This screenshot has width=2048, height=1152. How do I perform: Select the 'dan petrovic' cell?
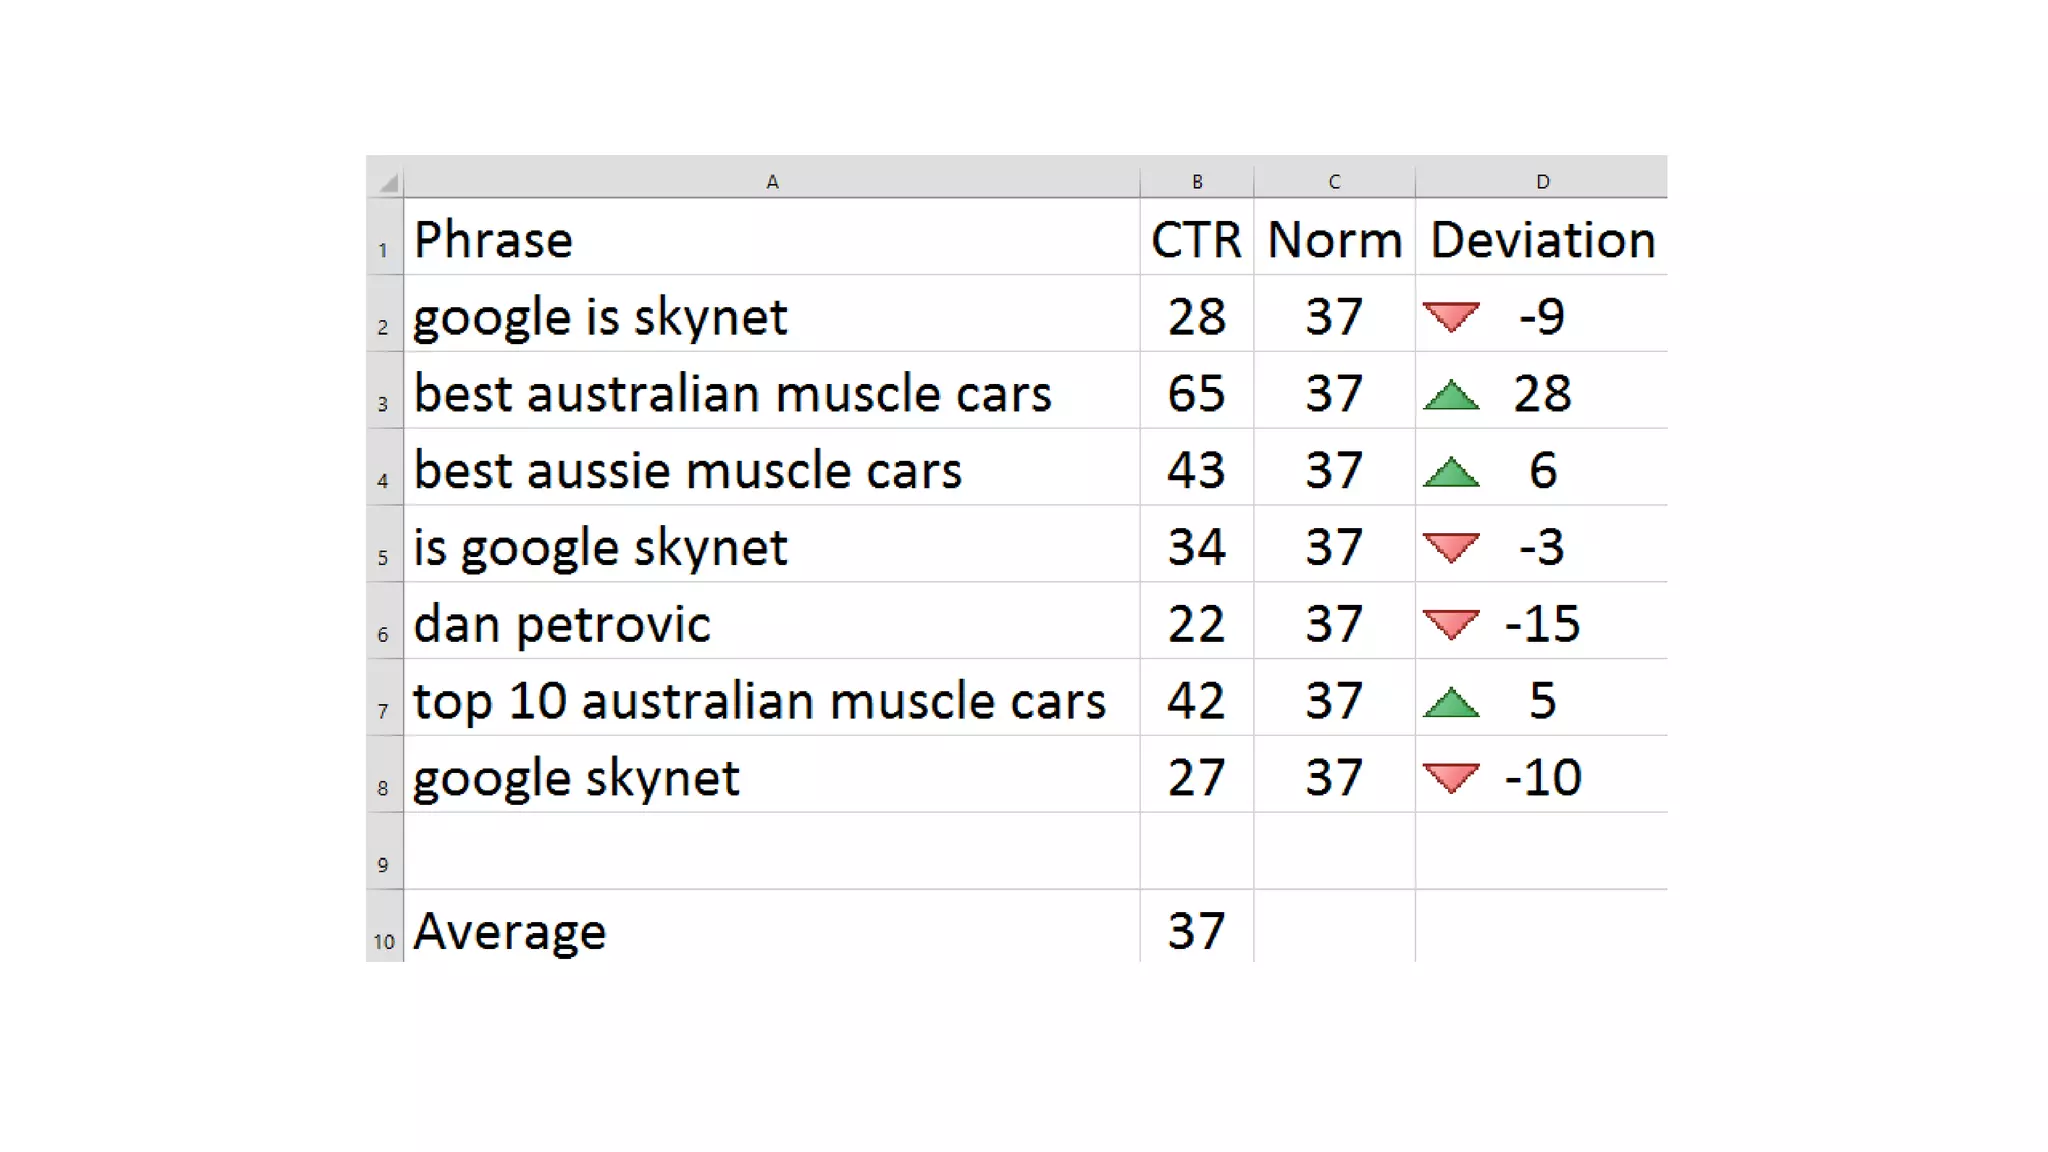click(x=562, y=624)
